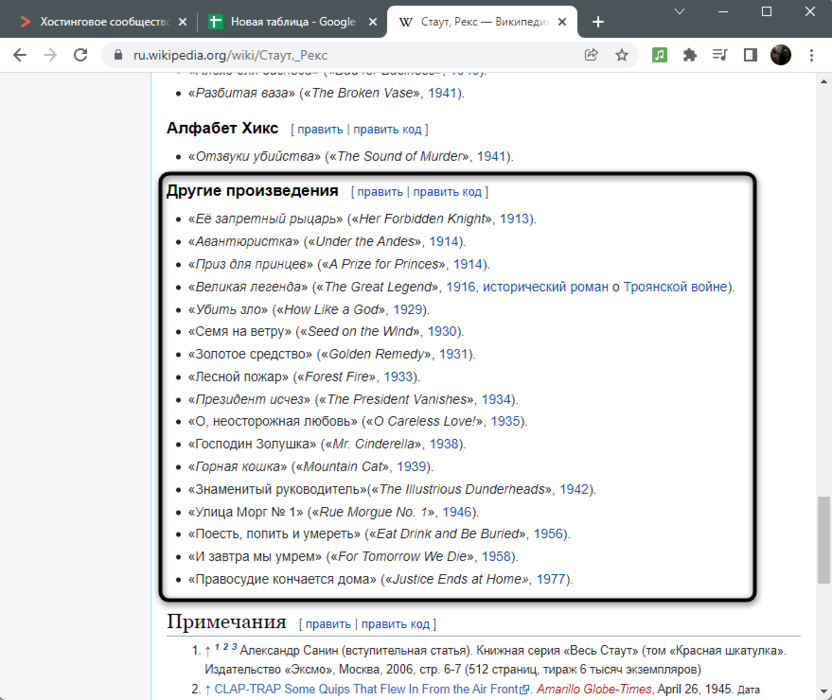Image resolution: width=832 pixels, height=700 pixels.
Task: Click 'править код' next to Алфабет Хикс
Action: pos(388,129)
